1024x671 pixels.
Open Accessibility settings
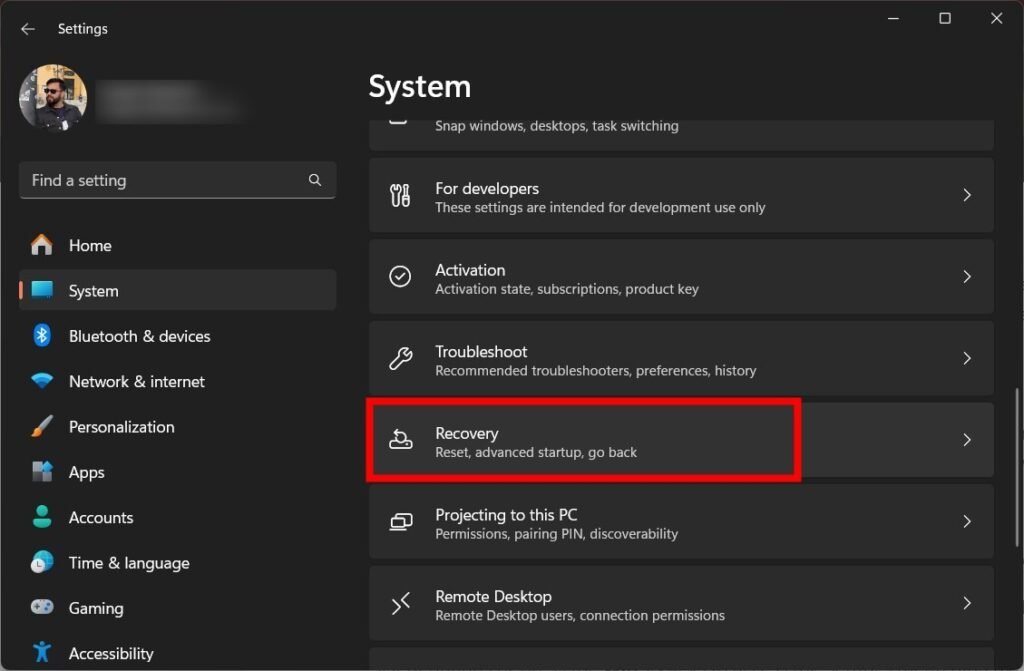(x=178, y=653)
